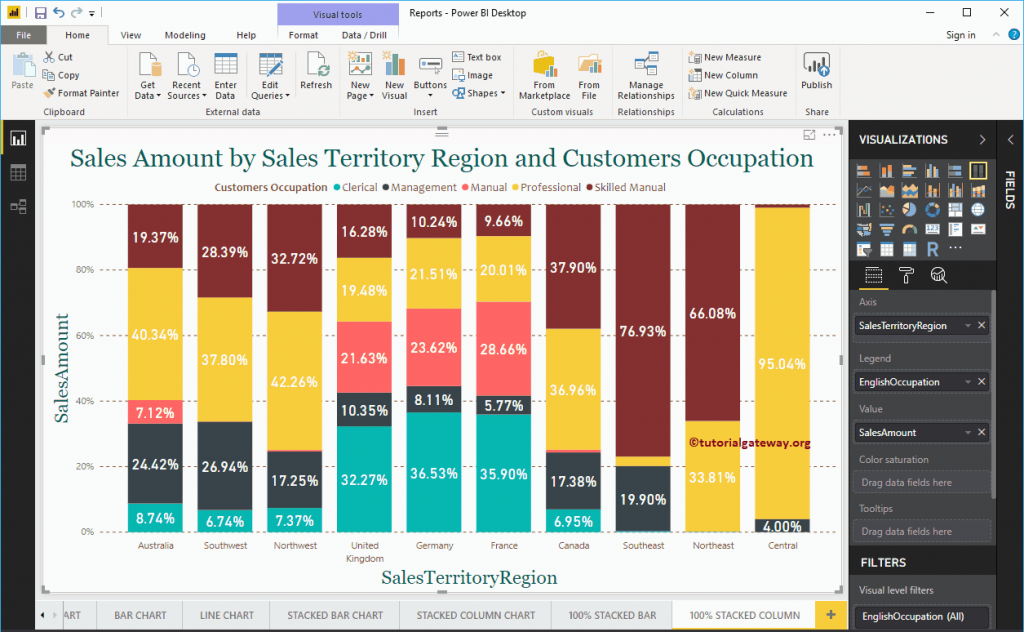Image resolution: width=1024 pixels, height=632 pixels.
Task: Click the Refresh icon in External data
Action: [316, 70]
